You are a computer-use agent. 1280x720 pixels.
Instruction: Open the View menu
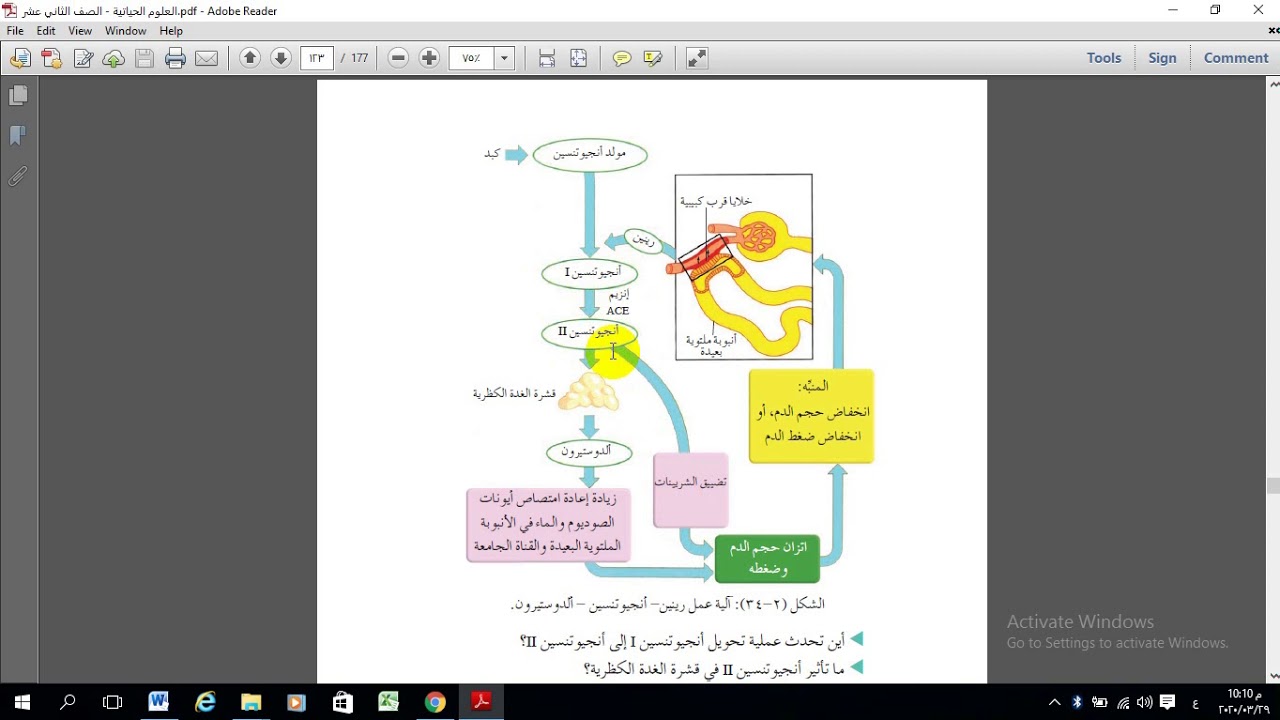tap(80, 31)
